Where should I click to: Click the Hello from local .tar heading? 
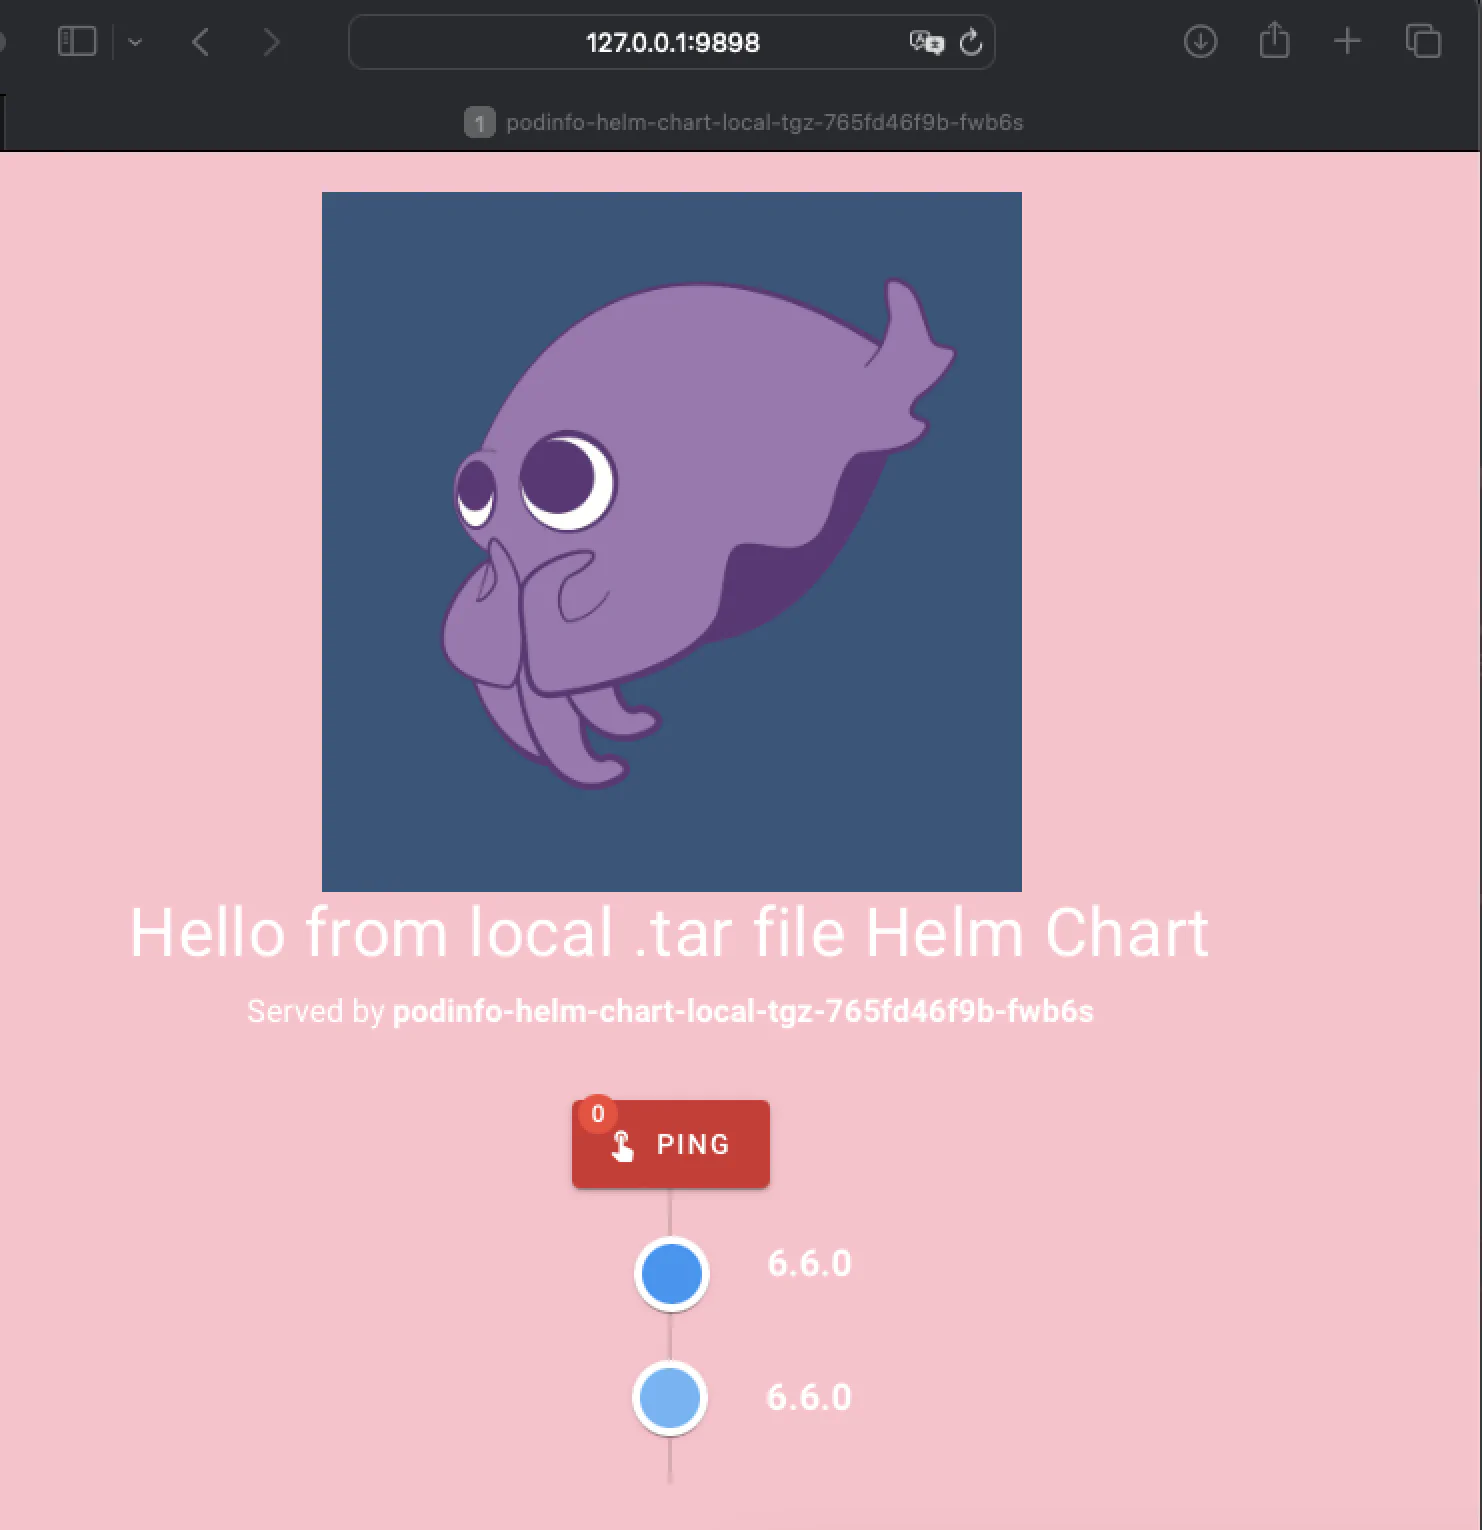tap(669, 933)
